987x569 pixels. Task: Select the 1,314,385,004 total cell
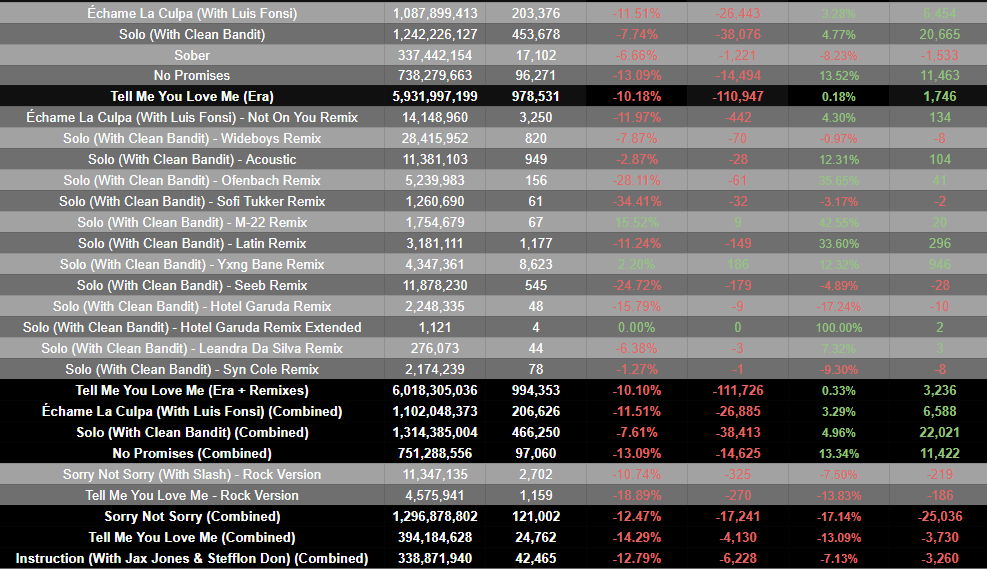pos(435,432)
